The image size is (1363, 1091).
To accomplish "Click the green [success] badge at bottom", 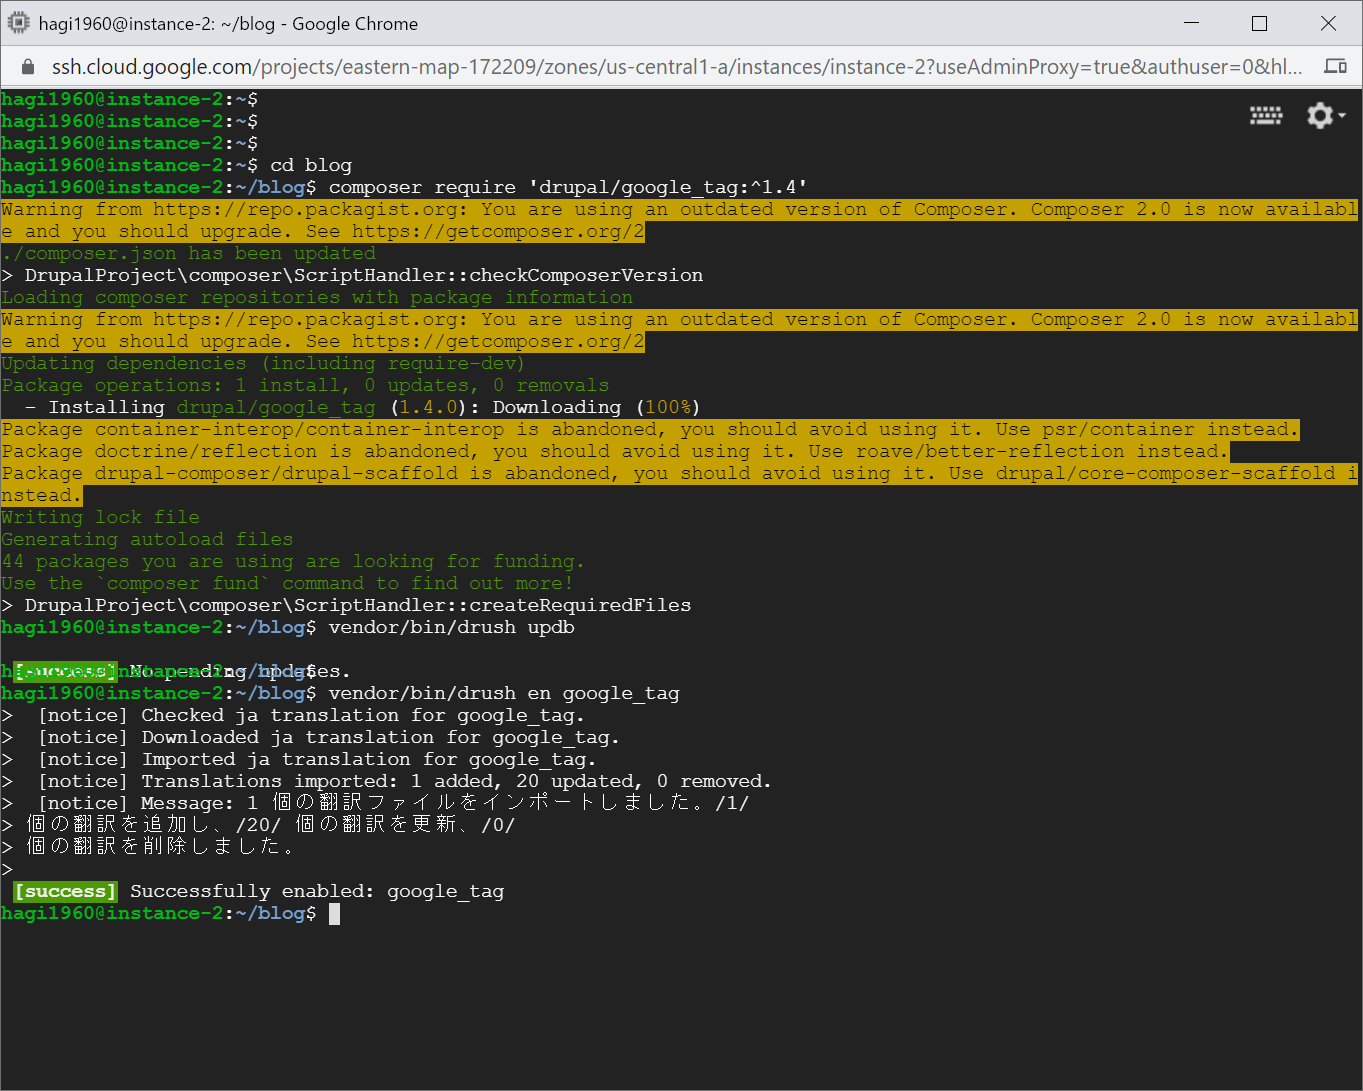I will click(65, 891).
